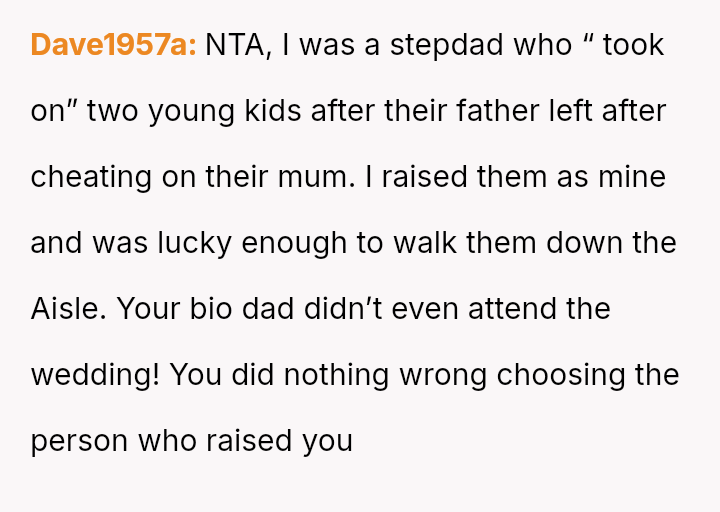Click the word "lucky" in the comment
Screen dimensions: 720x512
coord(191,243)
